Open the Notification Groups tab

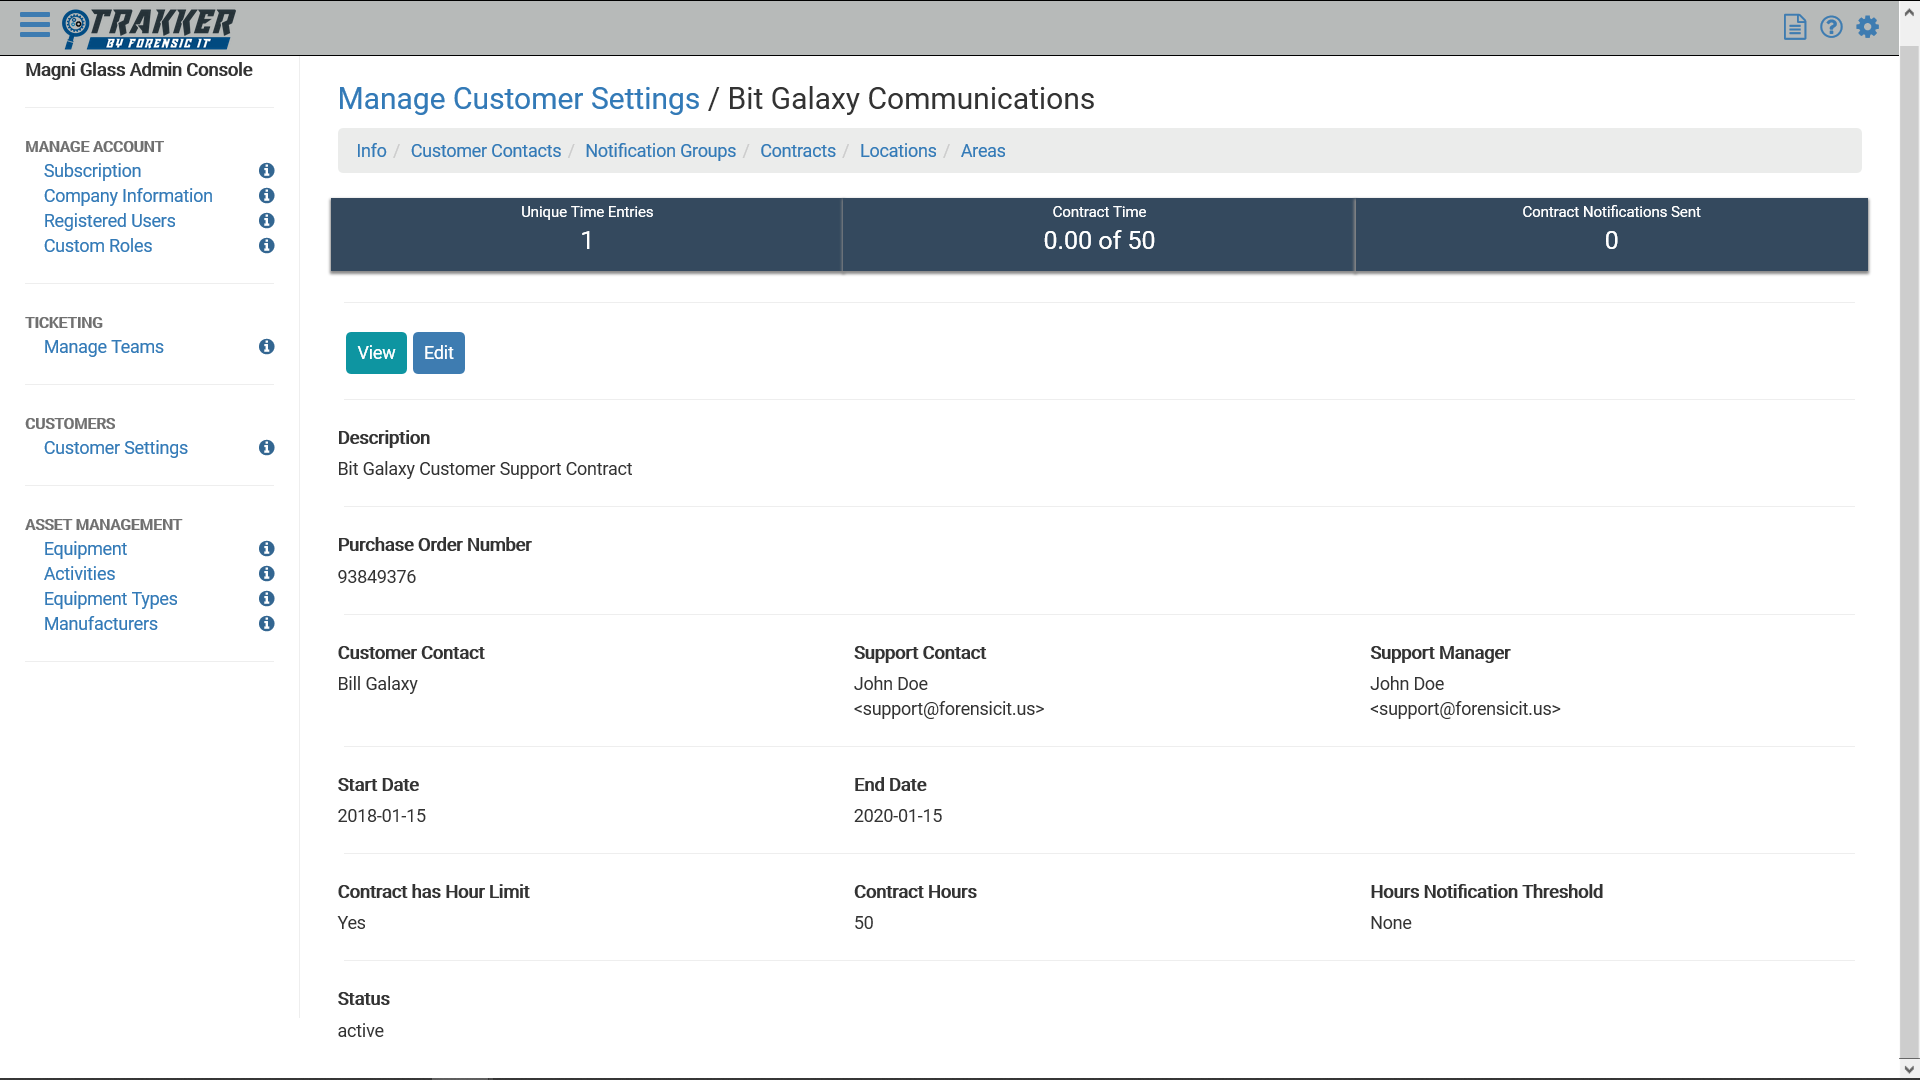pyautogui.click(x=660, y=151)
